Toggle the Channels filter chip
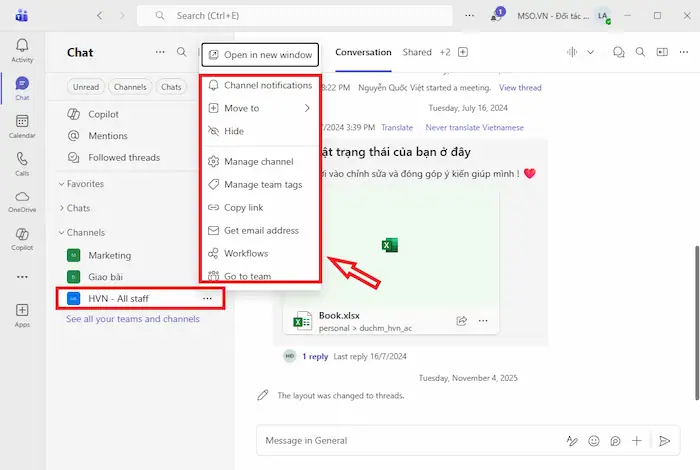Screen dimensions: 700x470 coord(130,87)
